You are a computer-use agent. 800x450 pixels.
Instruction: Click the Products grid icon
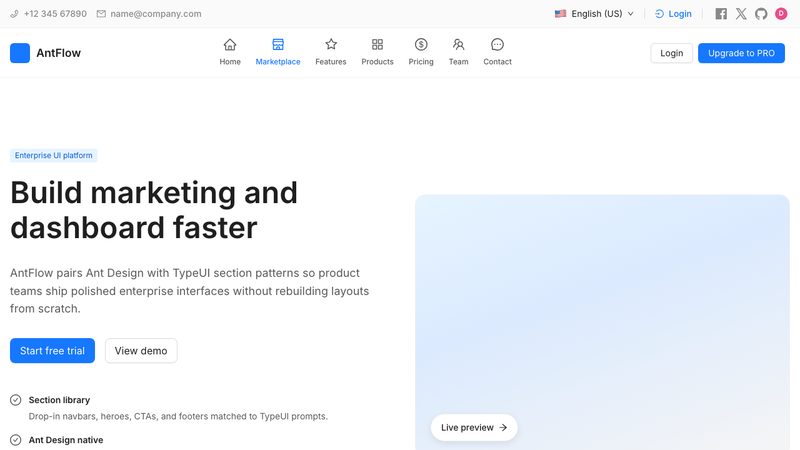(x=377, y=45)
